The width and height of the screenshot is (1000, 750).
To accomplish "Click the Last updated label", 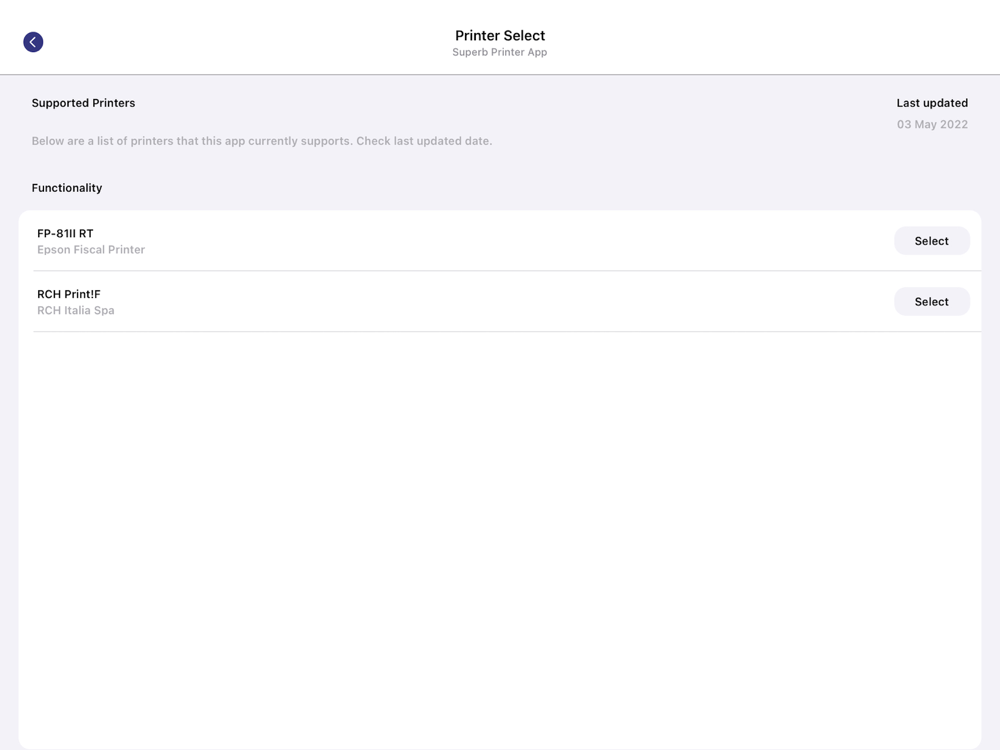I will [932, 103].
